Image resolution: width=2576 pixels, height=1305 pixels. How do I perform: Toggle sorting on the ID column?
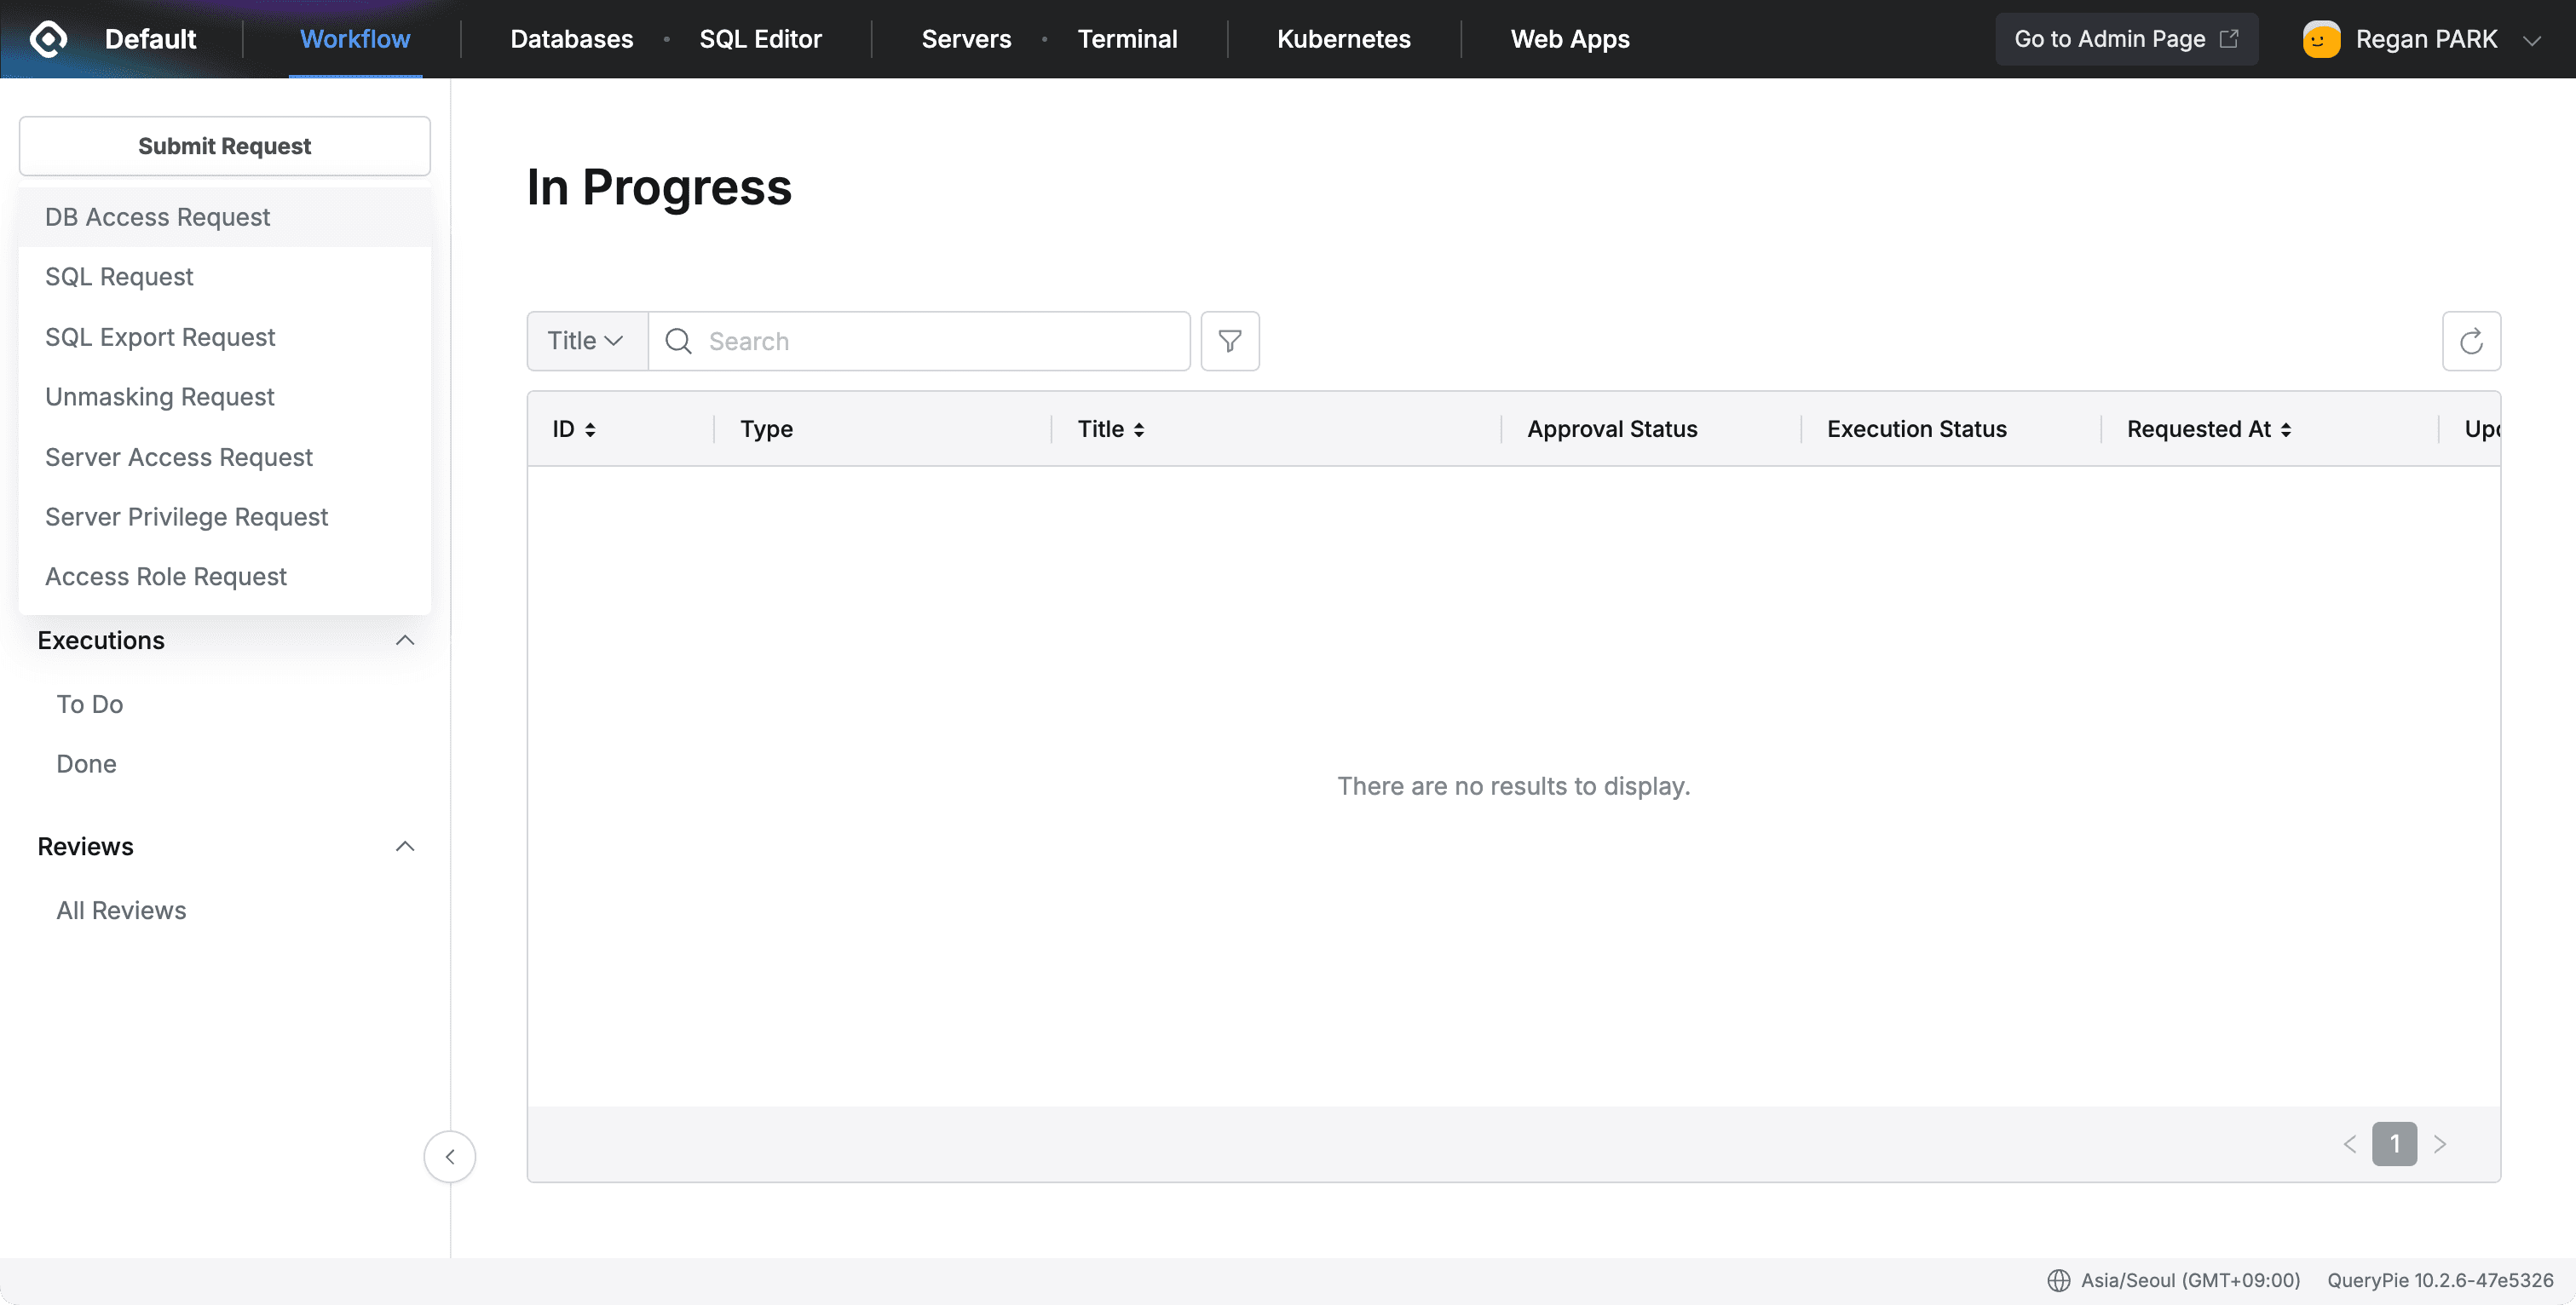[x=588, y=428]
